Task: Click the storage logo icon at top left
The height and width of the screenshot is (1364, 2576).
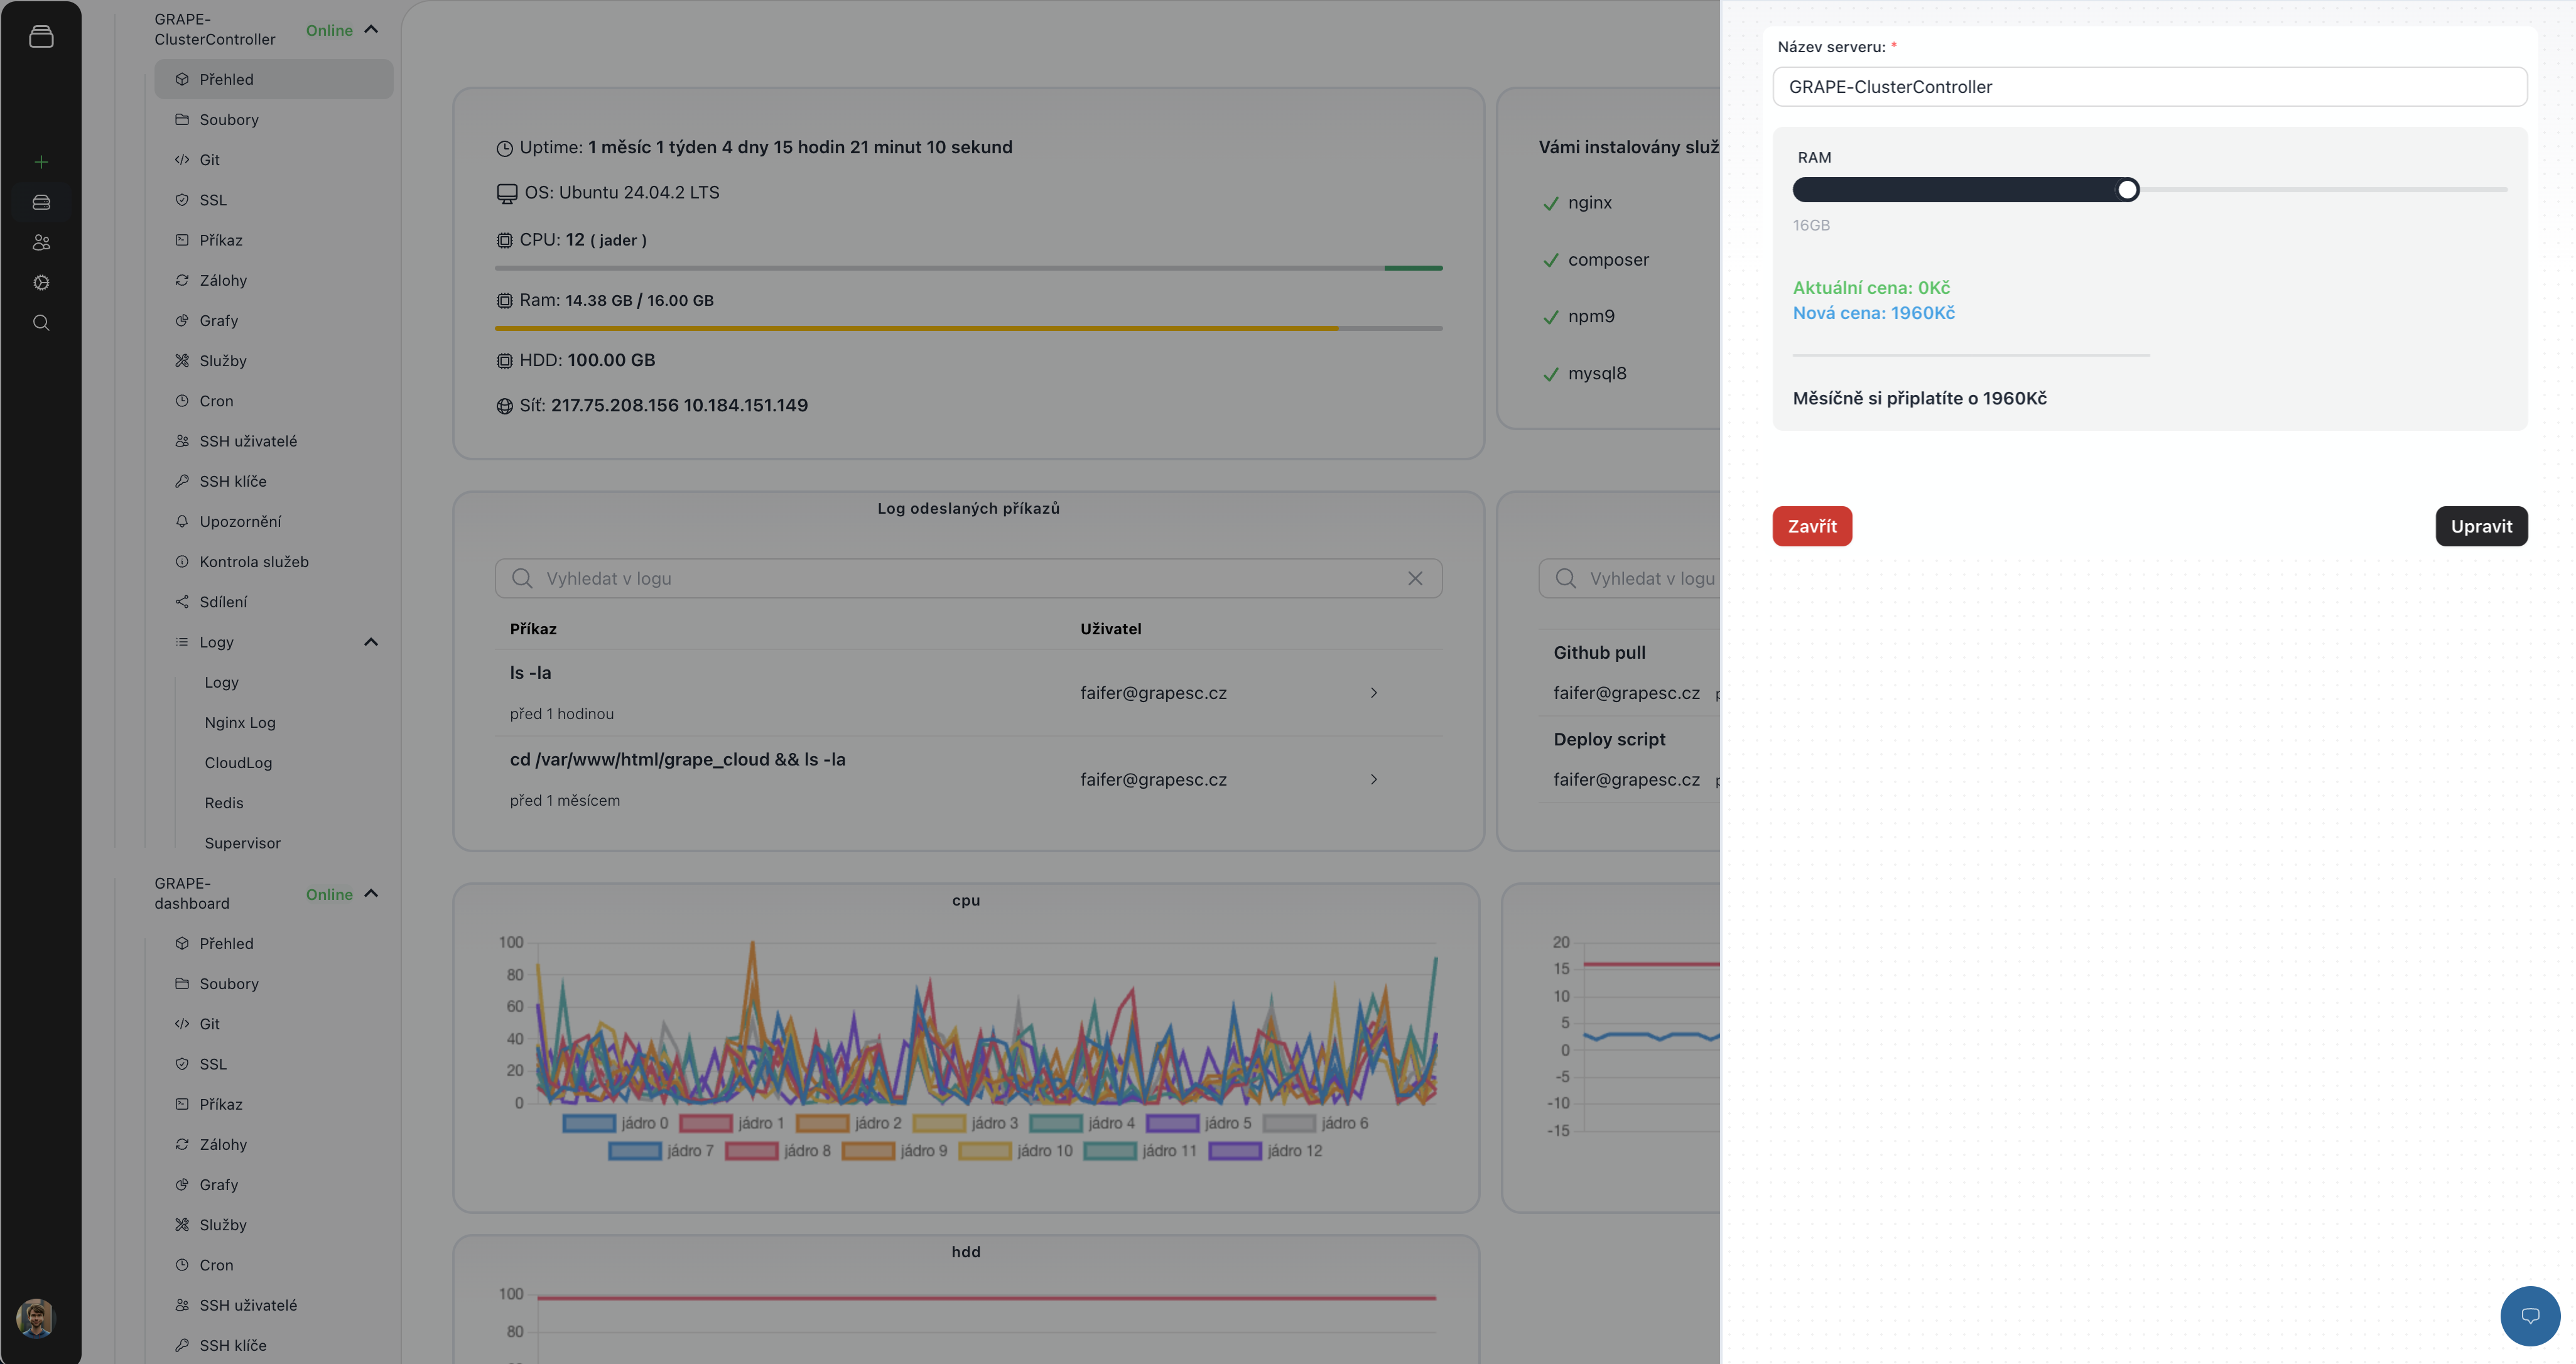Action: click(x=41, y=37)
